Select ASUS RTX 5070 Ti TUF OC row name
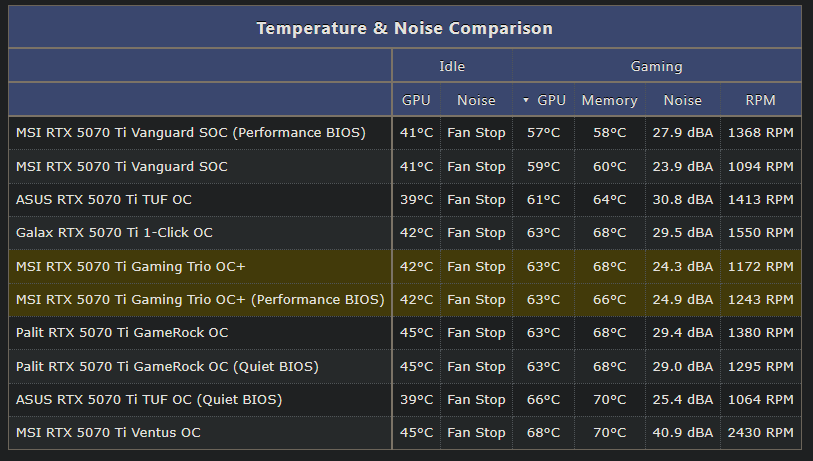 104,200
